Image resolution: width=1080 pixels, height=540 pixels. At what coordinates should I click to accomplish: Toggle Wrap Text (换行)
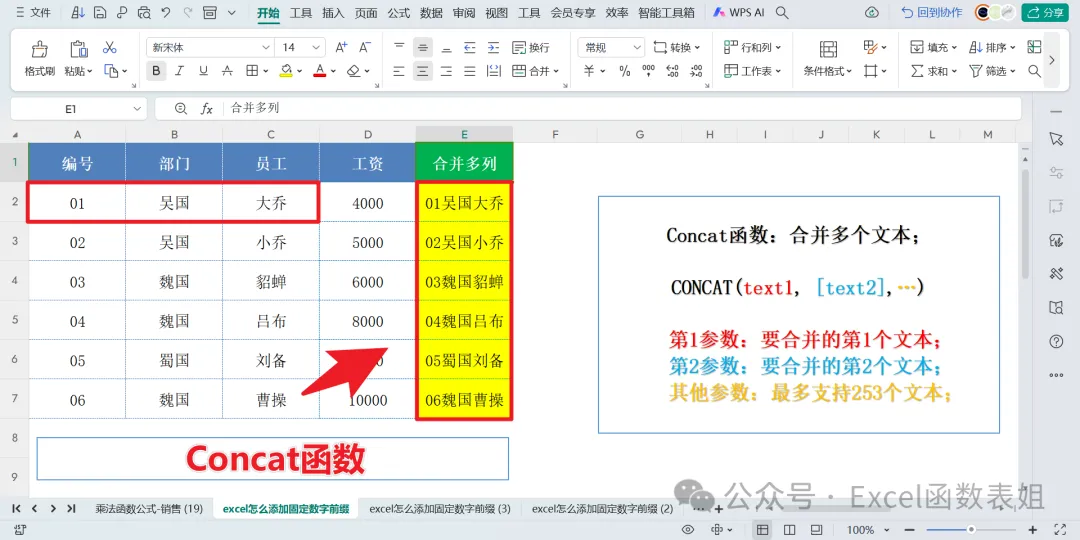531,48
